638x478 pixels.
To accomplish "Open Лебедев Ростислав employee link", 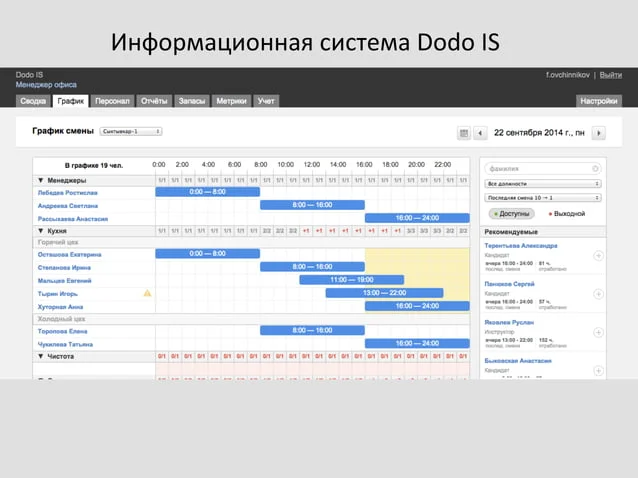I will click(68, 193).
